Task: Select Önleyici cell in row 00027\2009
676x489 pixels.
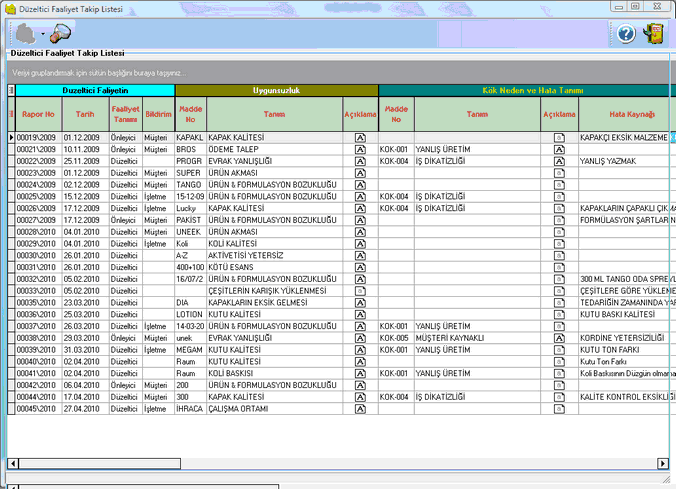Action: tap(125, 220)
